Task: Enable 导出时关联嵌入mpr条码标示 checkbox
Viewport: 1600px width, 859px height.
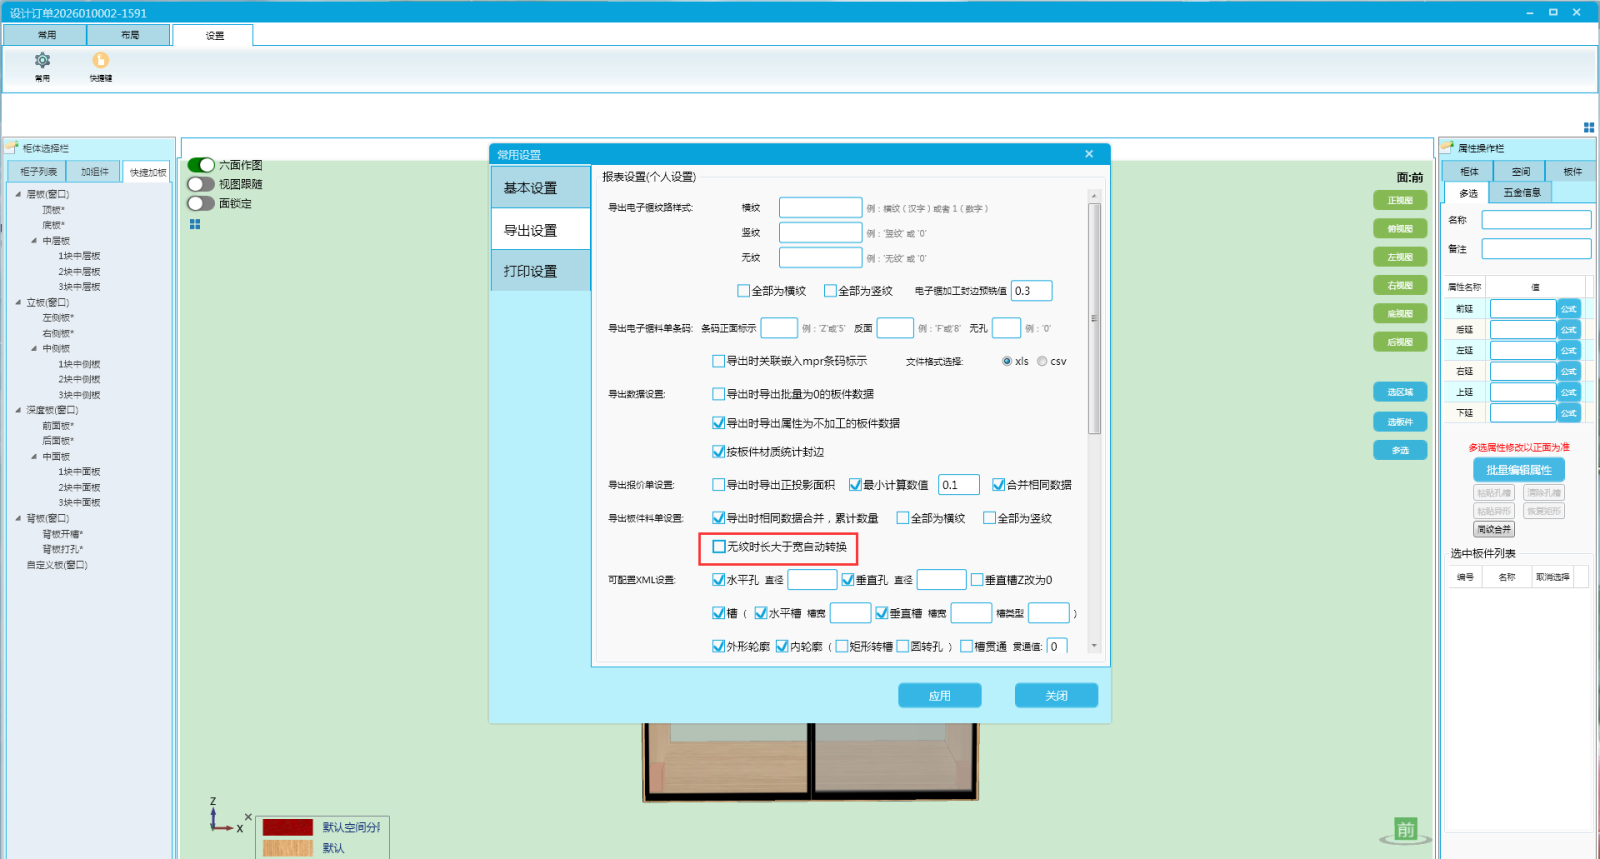Action: 718,361
